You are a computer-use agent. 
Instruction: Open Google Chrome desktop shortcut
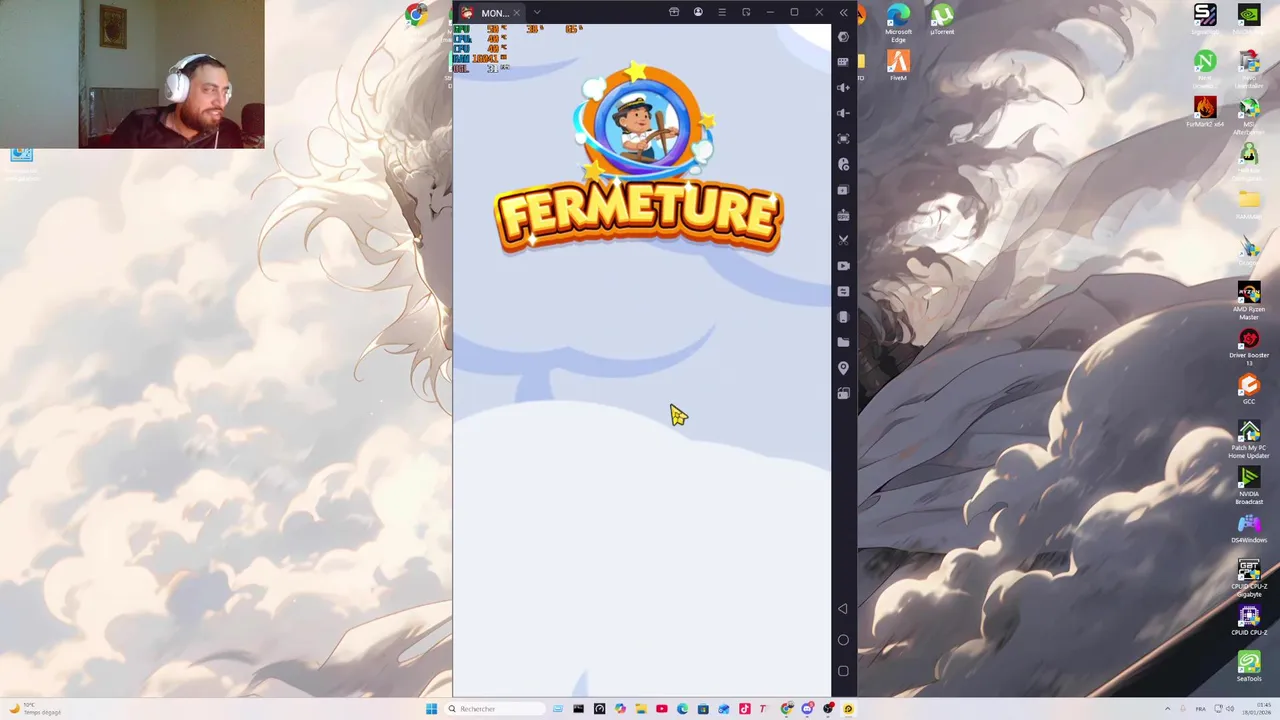[416, 14]
